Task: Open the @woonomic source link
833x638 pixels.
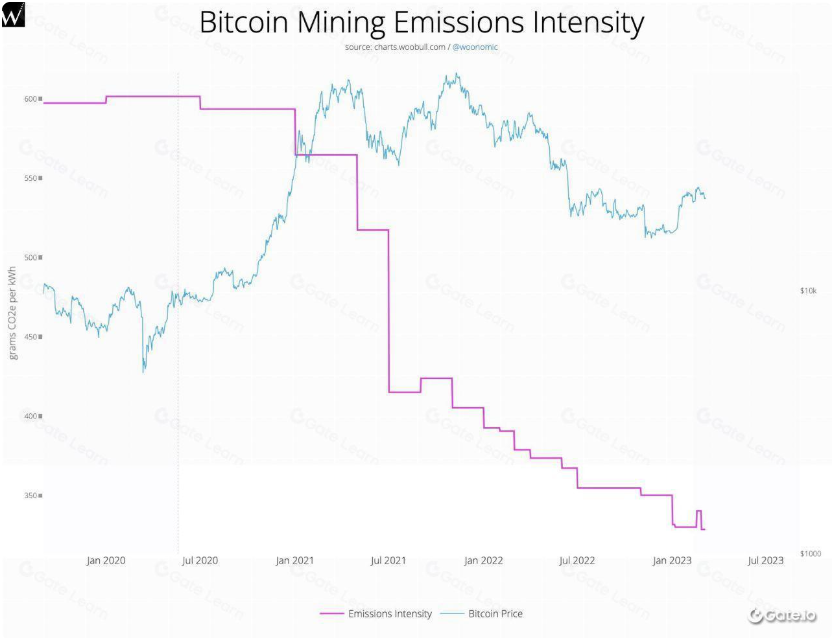Action: [x=475, y=47]
